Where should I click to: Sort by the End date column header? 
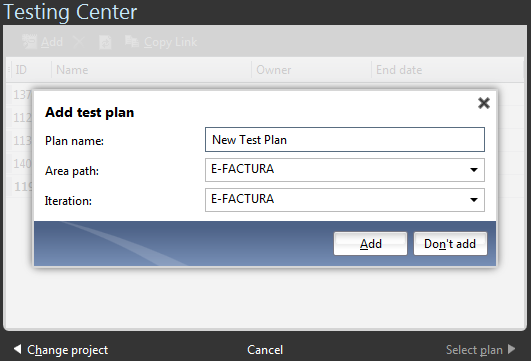(399, 70)
